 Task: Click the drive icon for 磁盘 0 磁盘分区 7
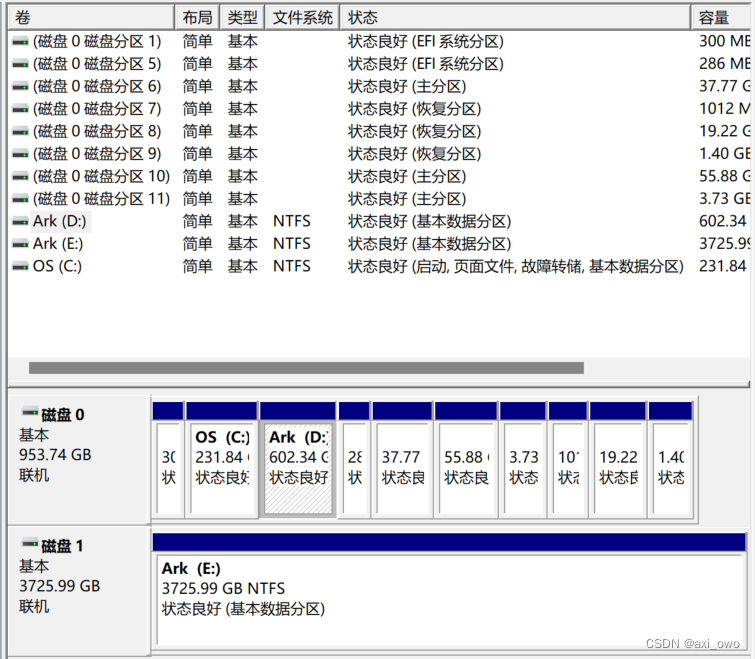pyautogui.click(x=20, y=109)
